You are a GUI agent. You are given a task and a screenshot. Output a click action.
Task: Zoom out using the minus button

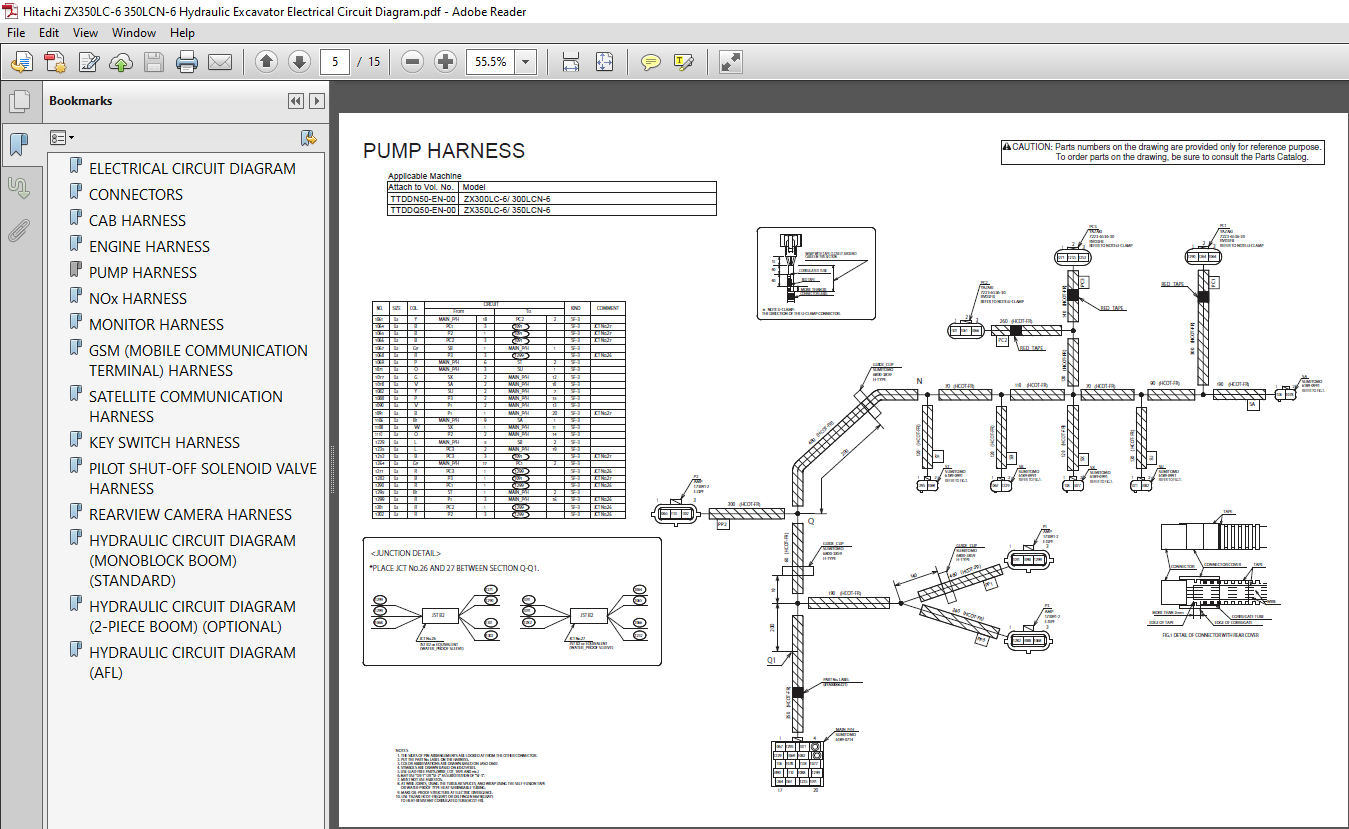point(413,62)
